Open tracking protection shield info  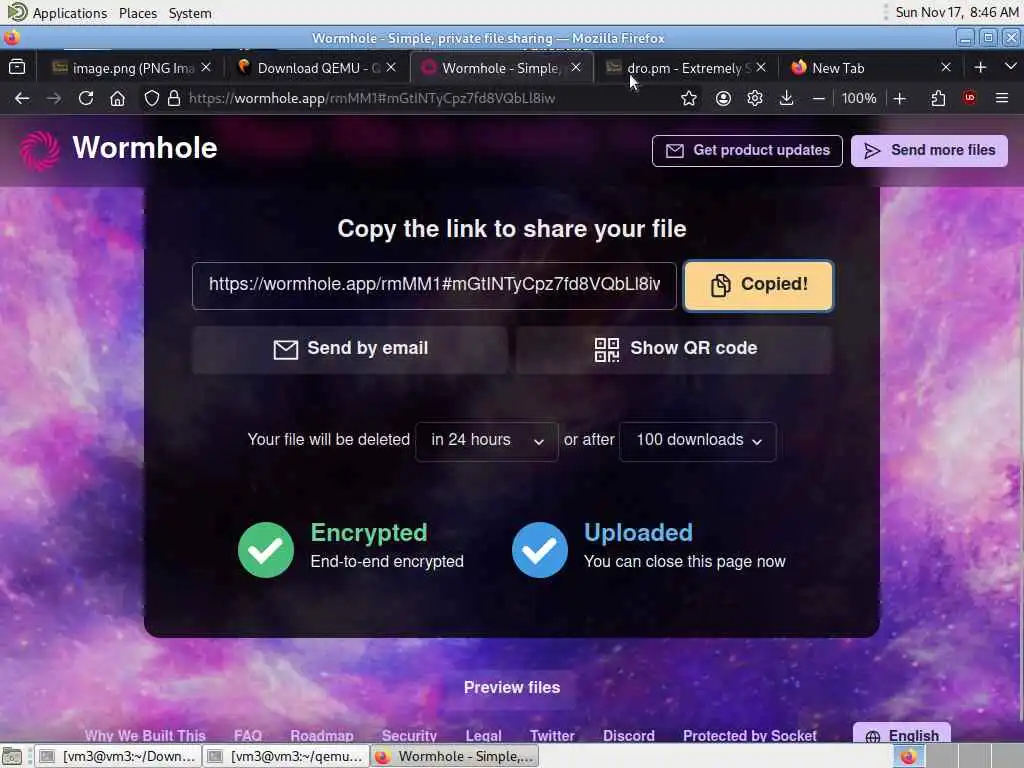click(152, 99)
